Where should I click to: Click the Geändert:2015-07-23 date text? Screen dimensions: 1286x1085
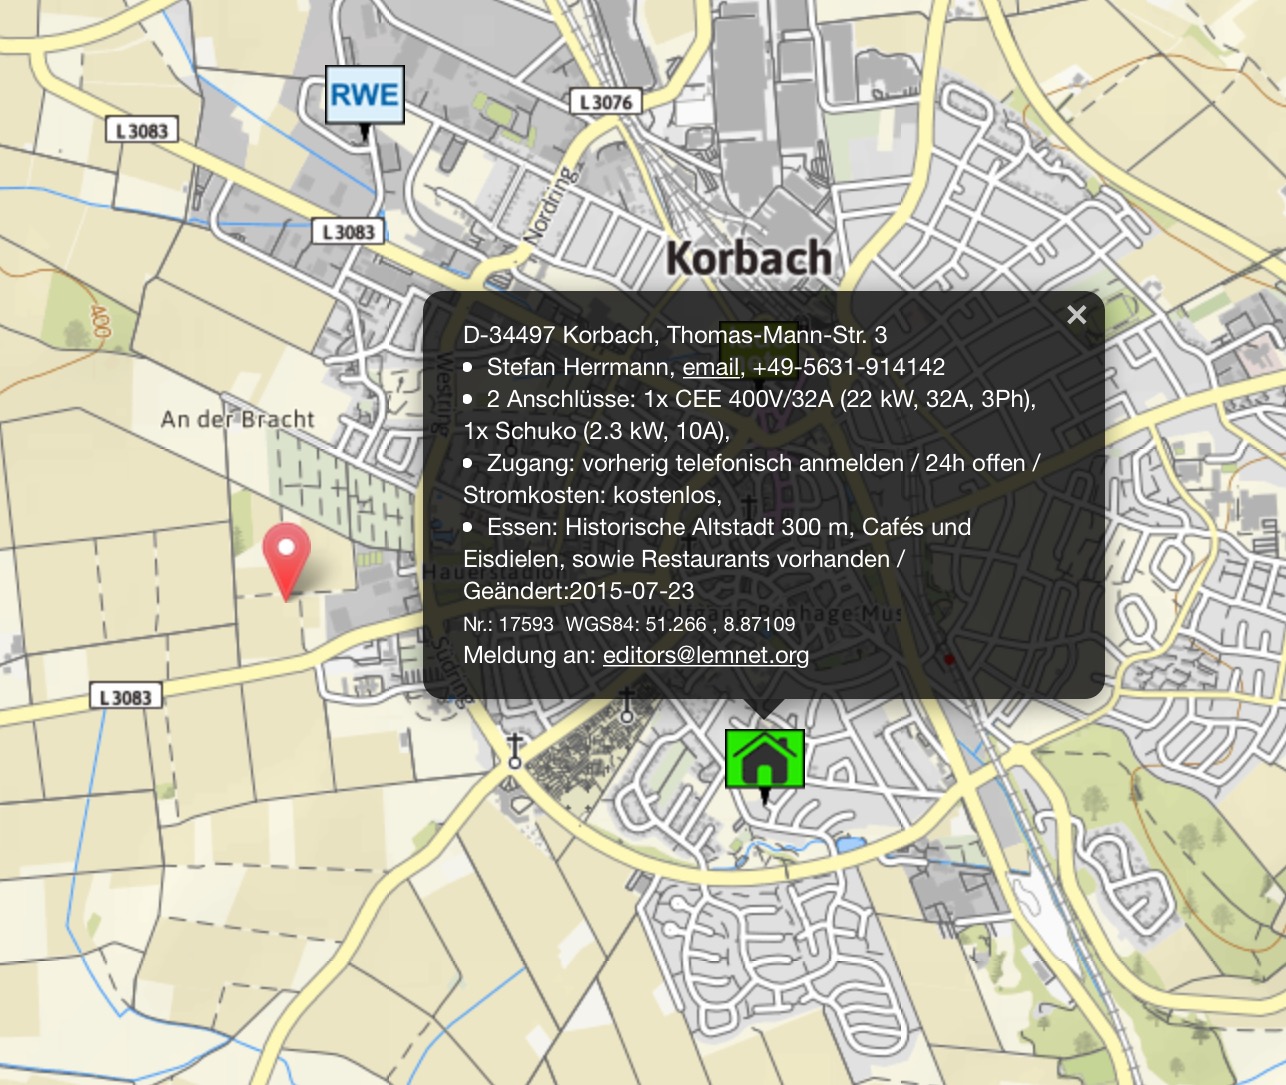coord(578,591)
